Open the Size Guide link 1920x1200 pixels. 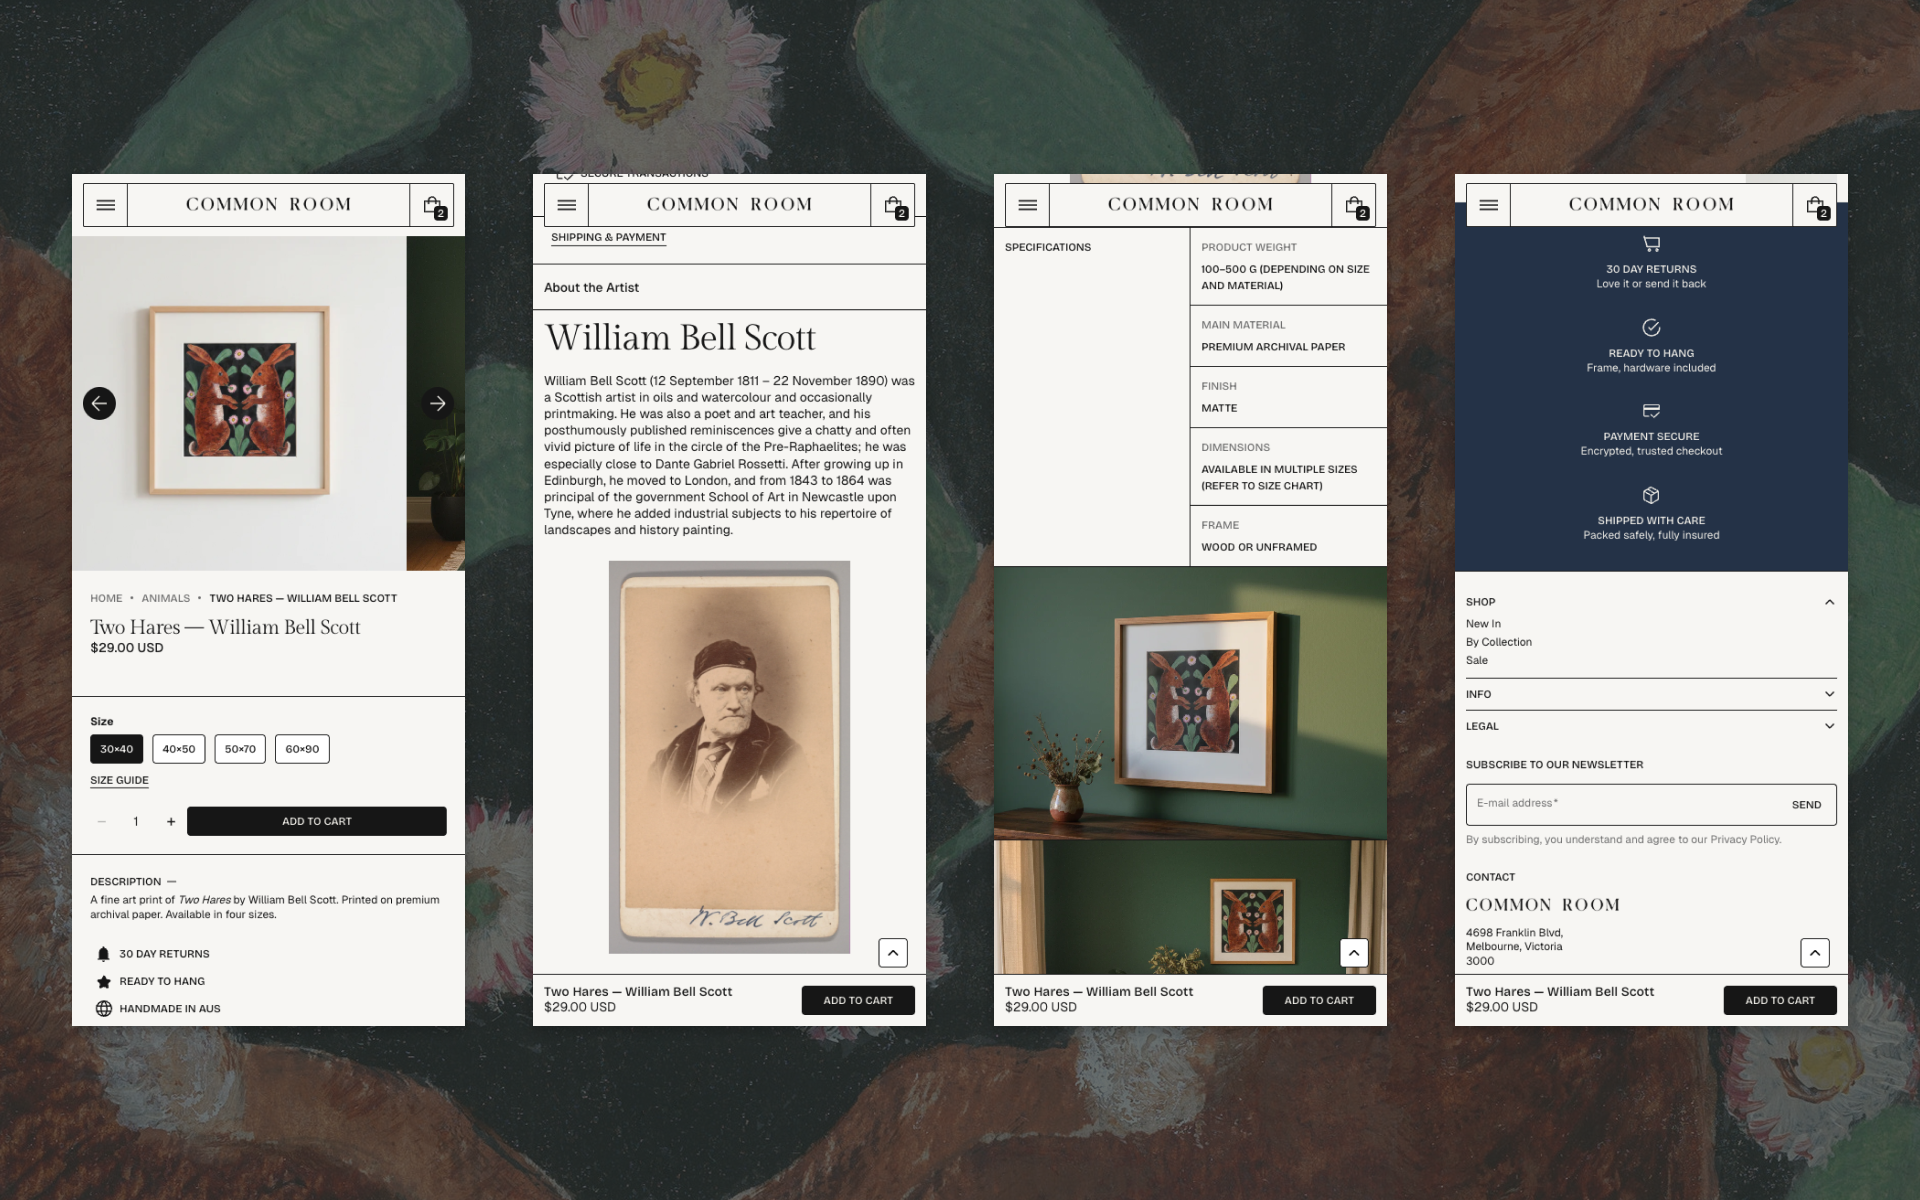(119, 781)
